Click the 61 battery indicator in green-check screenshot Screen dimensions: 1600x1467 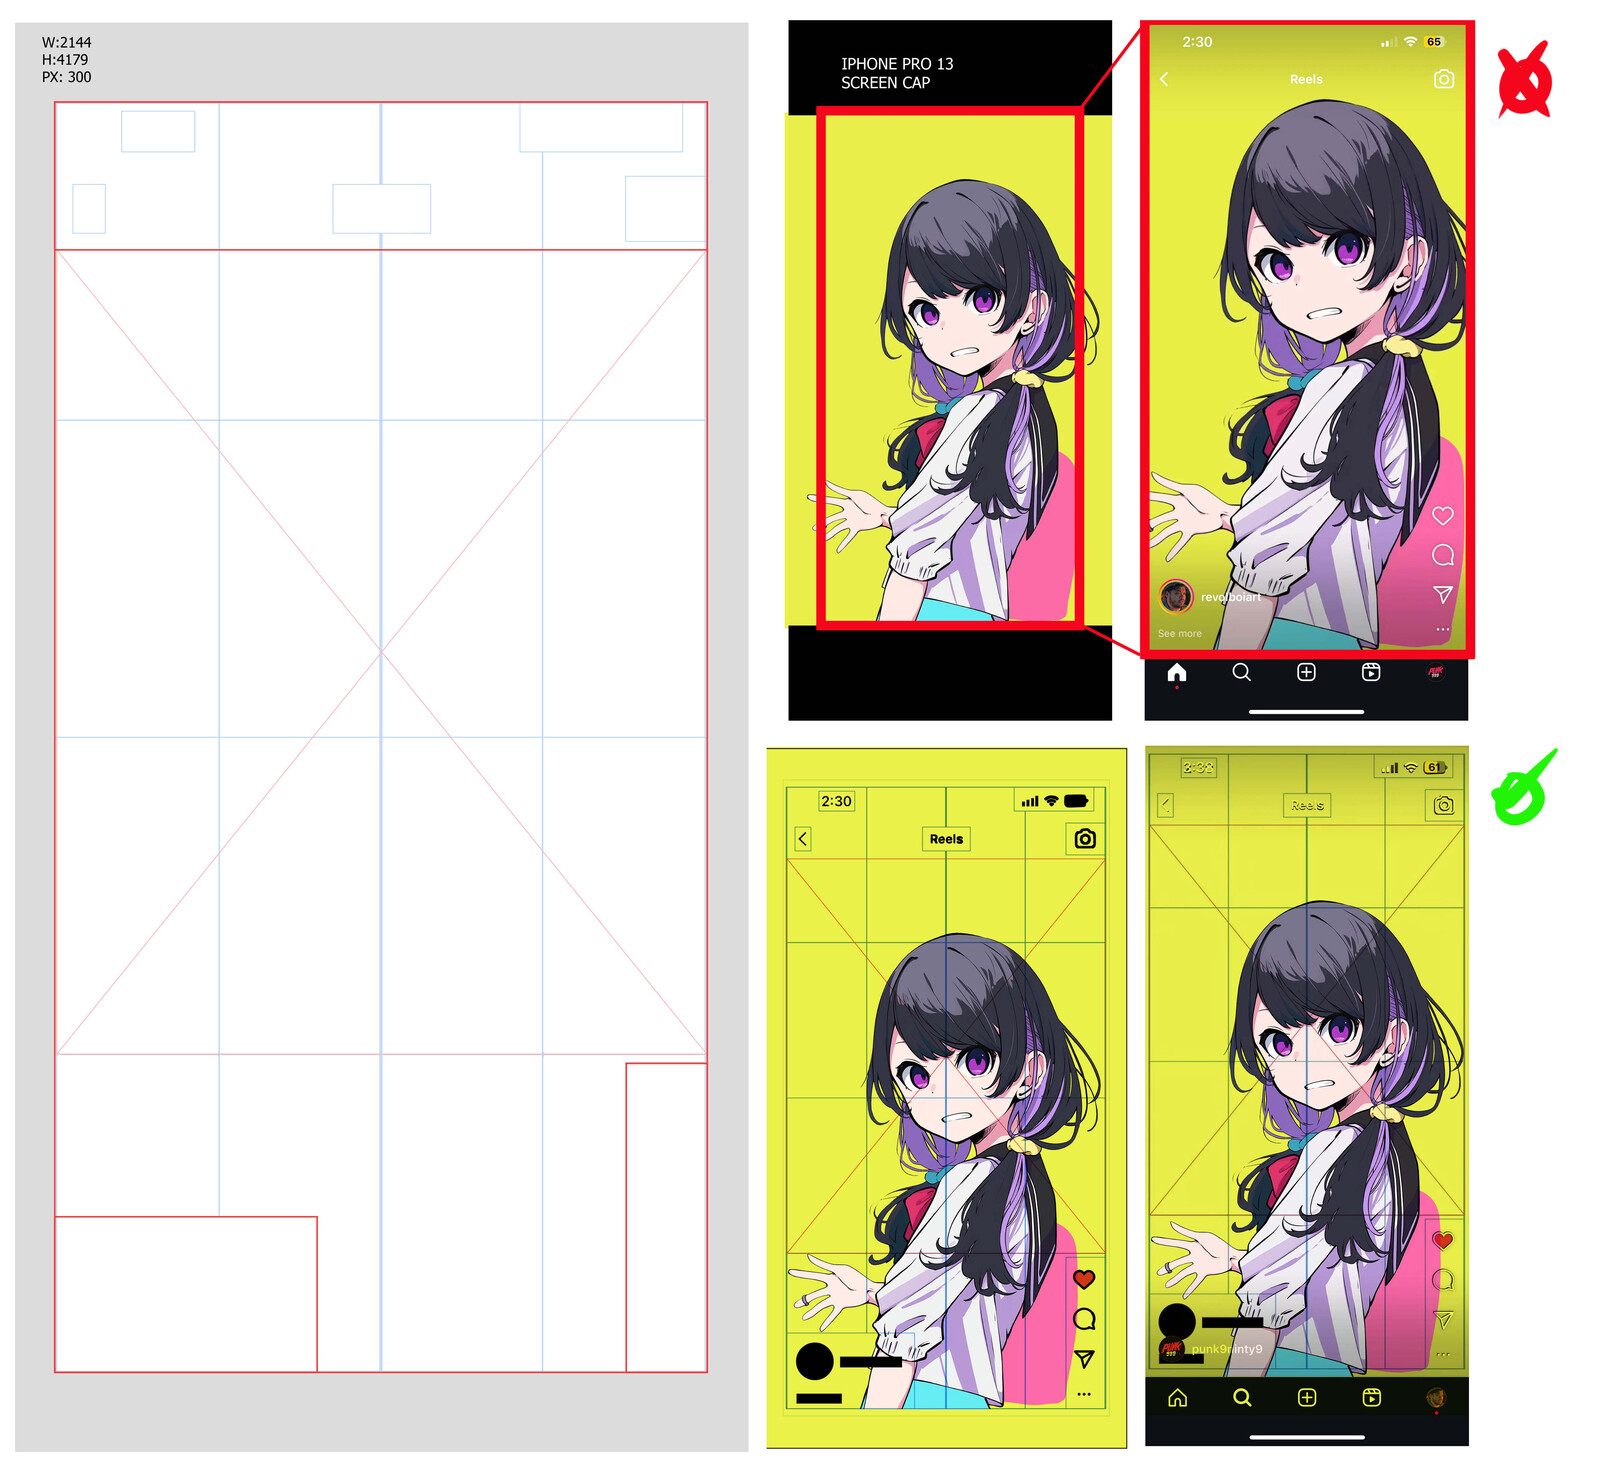pos(1435,768)
